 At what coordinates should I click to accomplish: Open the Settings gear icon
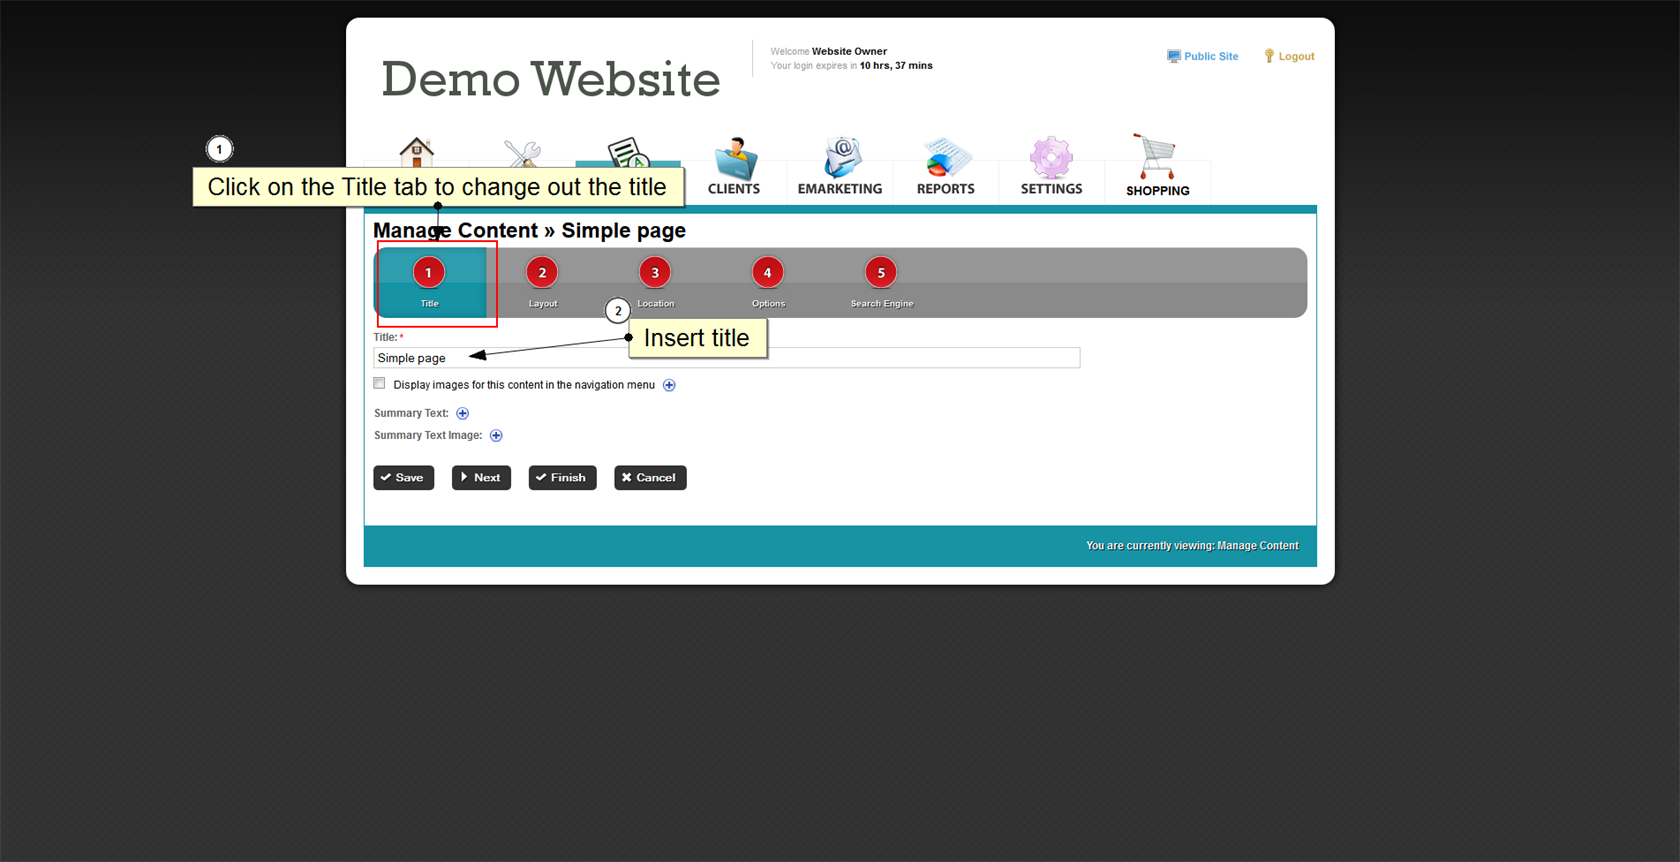pyautogui.click(x=1051, y=159)
